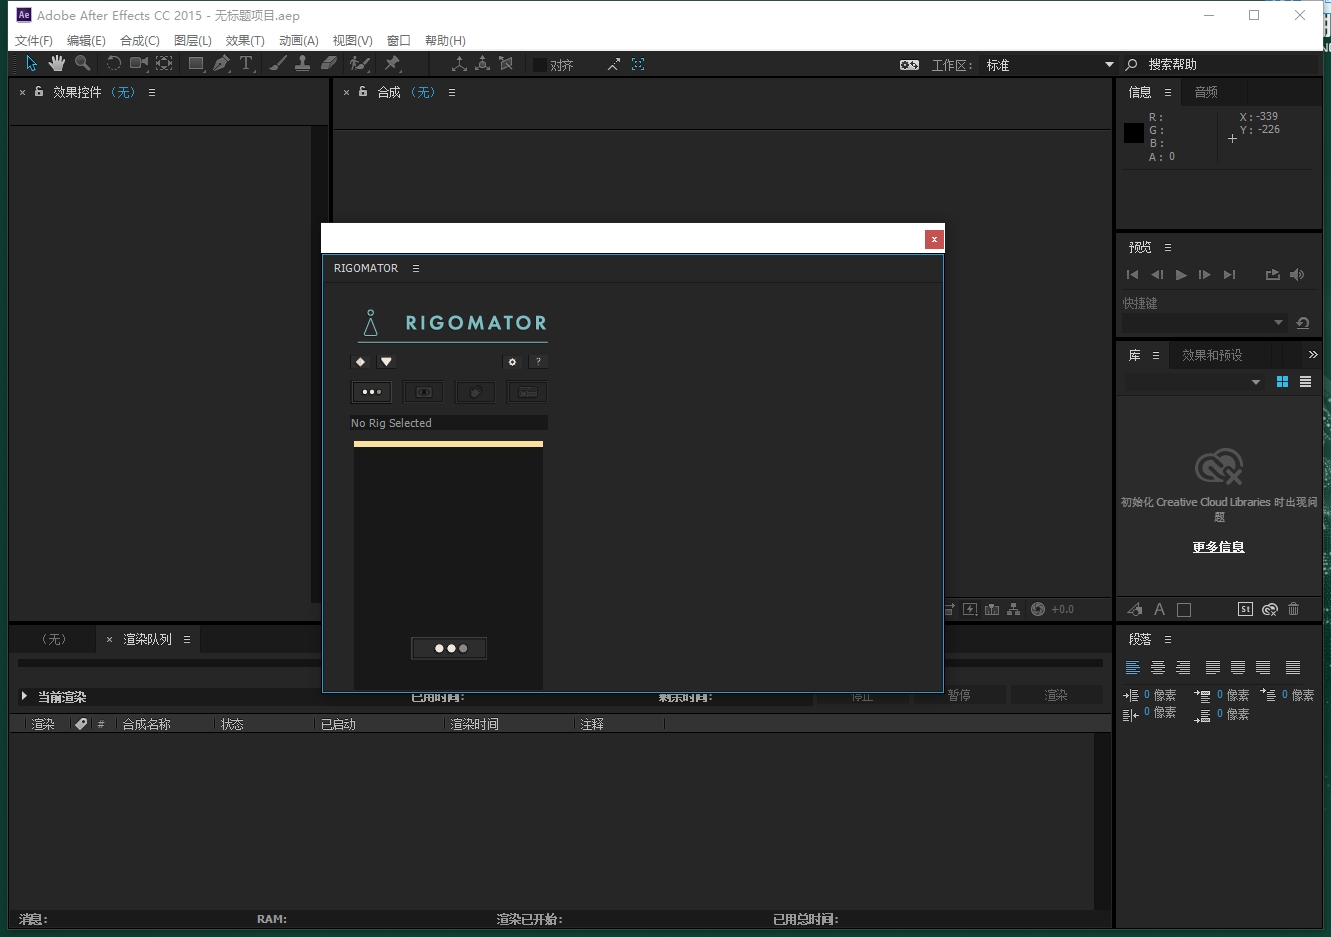The height and width of the screenshot is (937, 1331).
Task: Select the Pan Behind anchor point tool
Action: click(x=164, y=63)
